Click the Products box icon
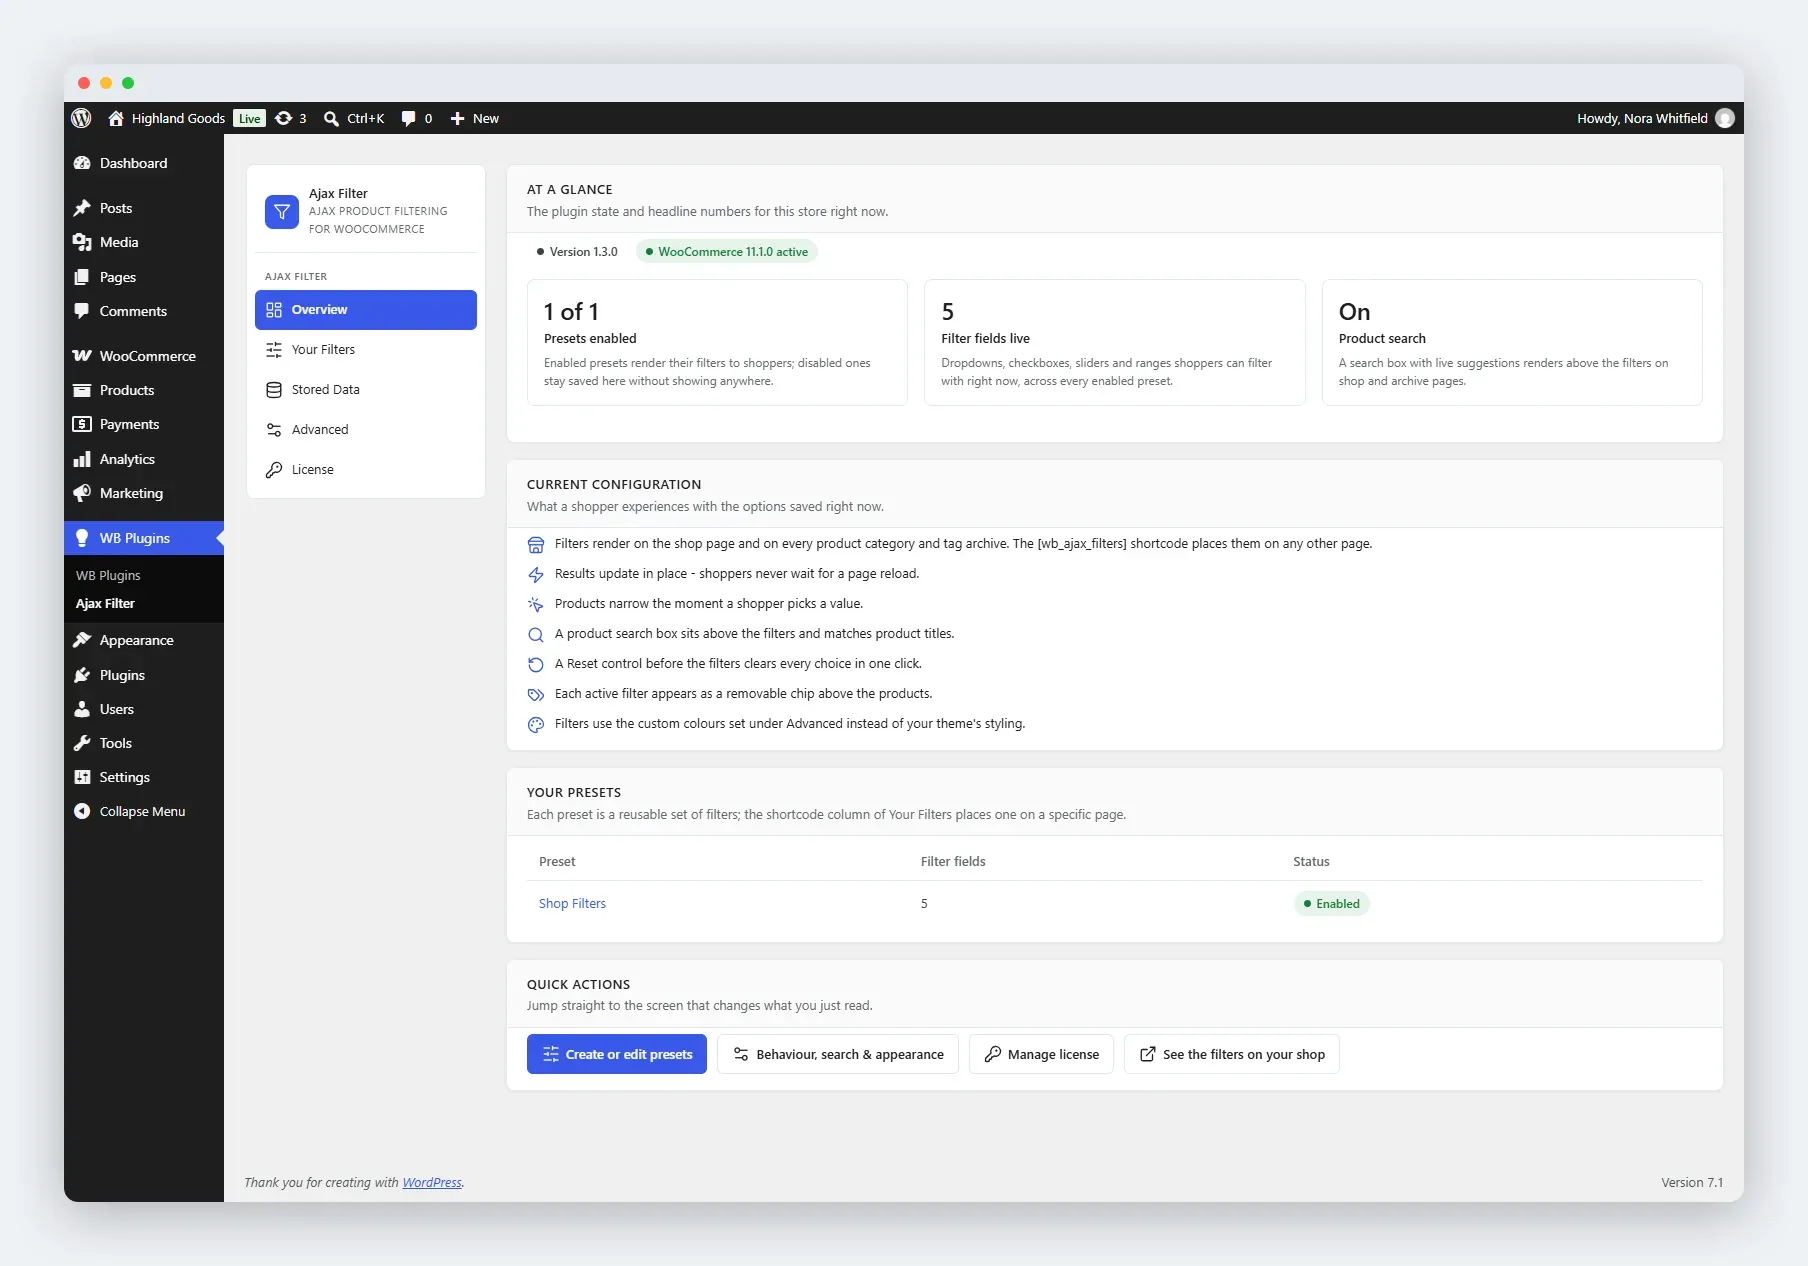Screen dimensions: 1808x1266 [82, 390]
